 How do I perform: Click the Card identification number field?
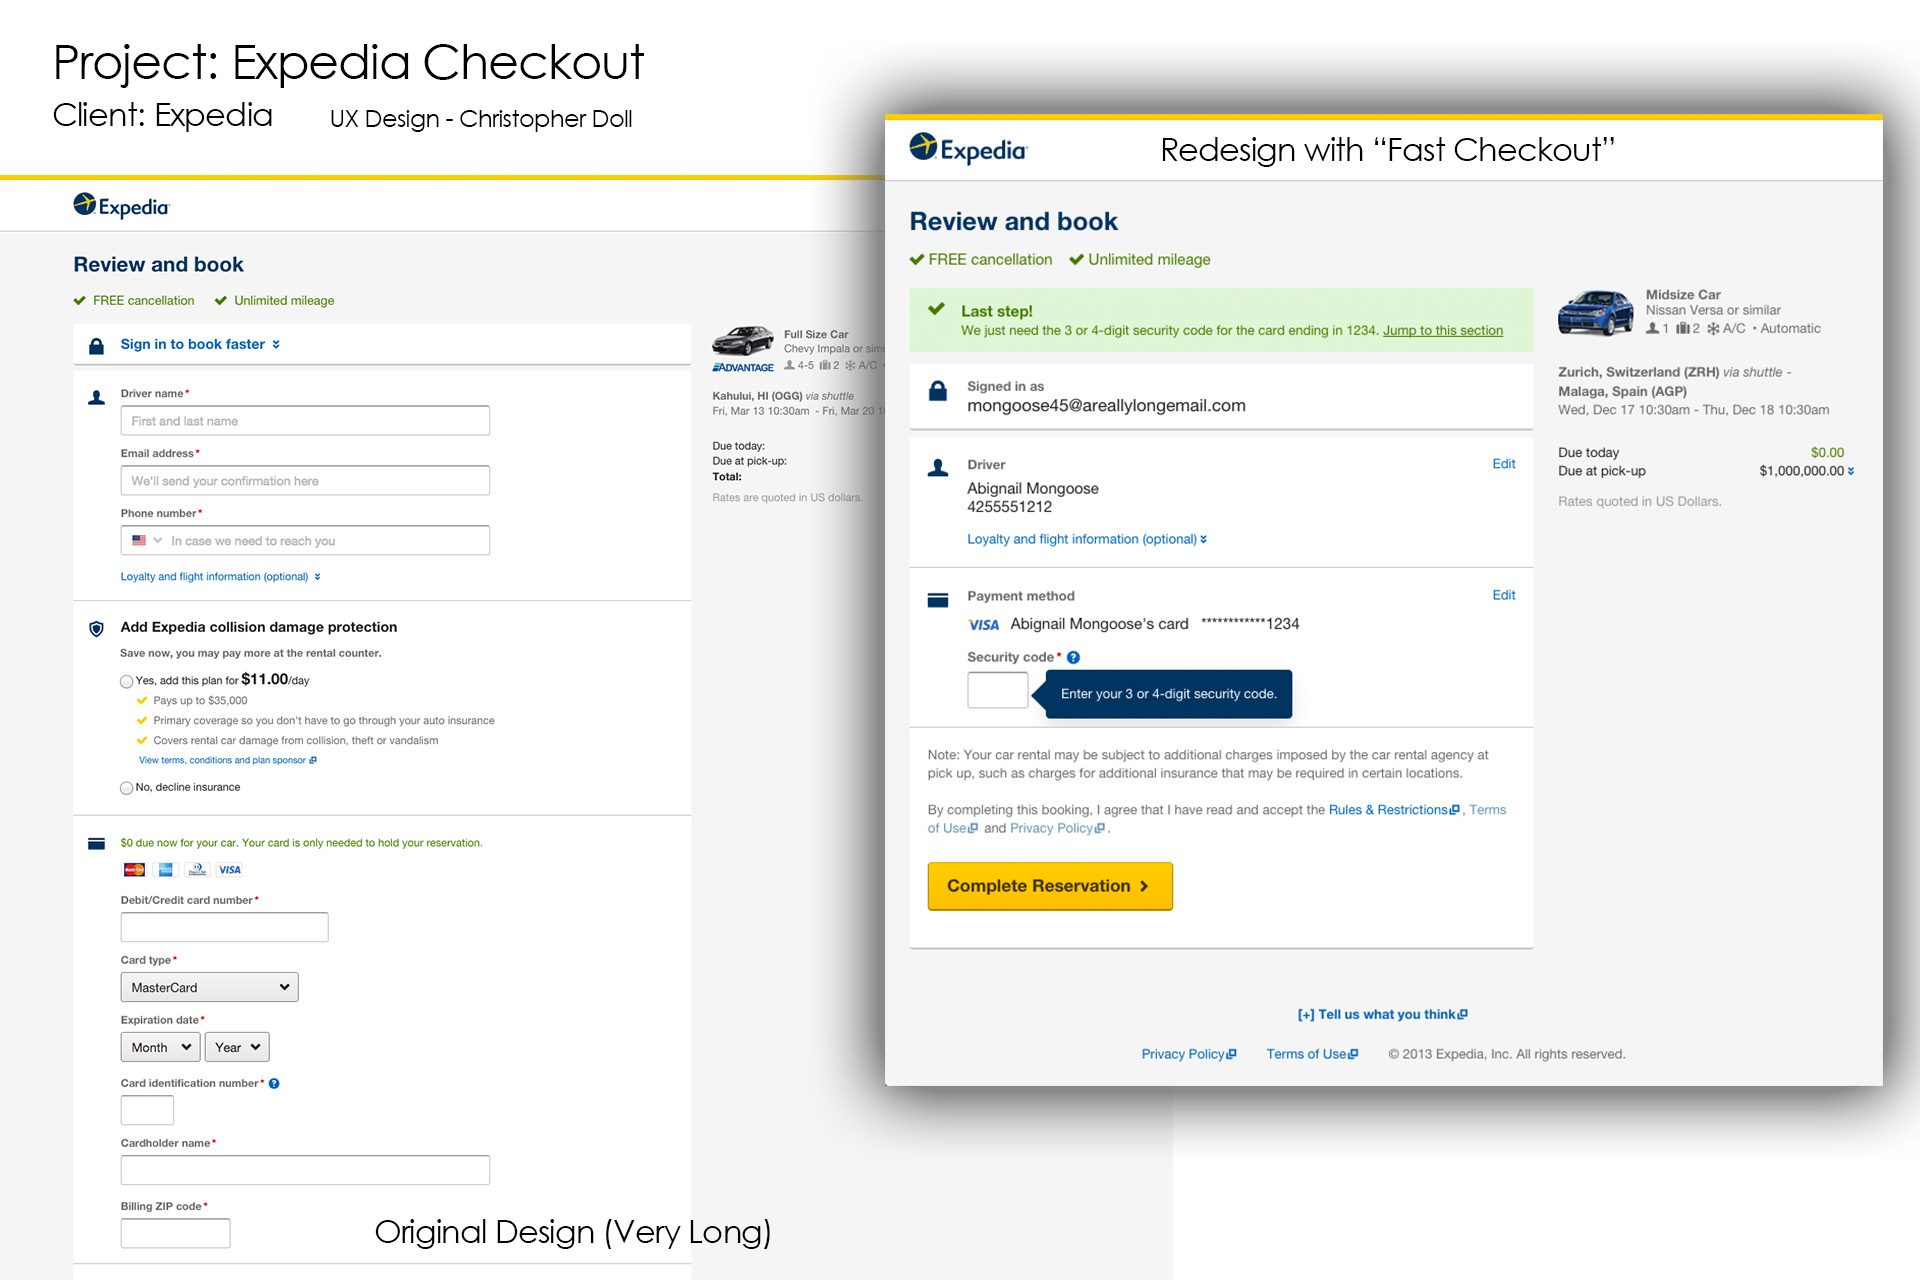(x=147, y=1110)
